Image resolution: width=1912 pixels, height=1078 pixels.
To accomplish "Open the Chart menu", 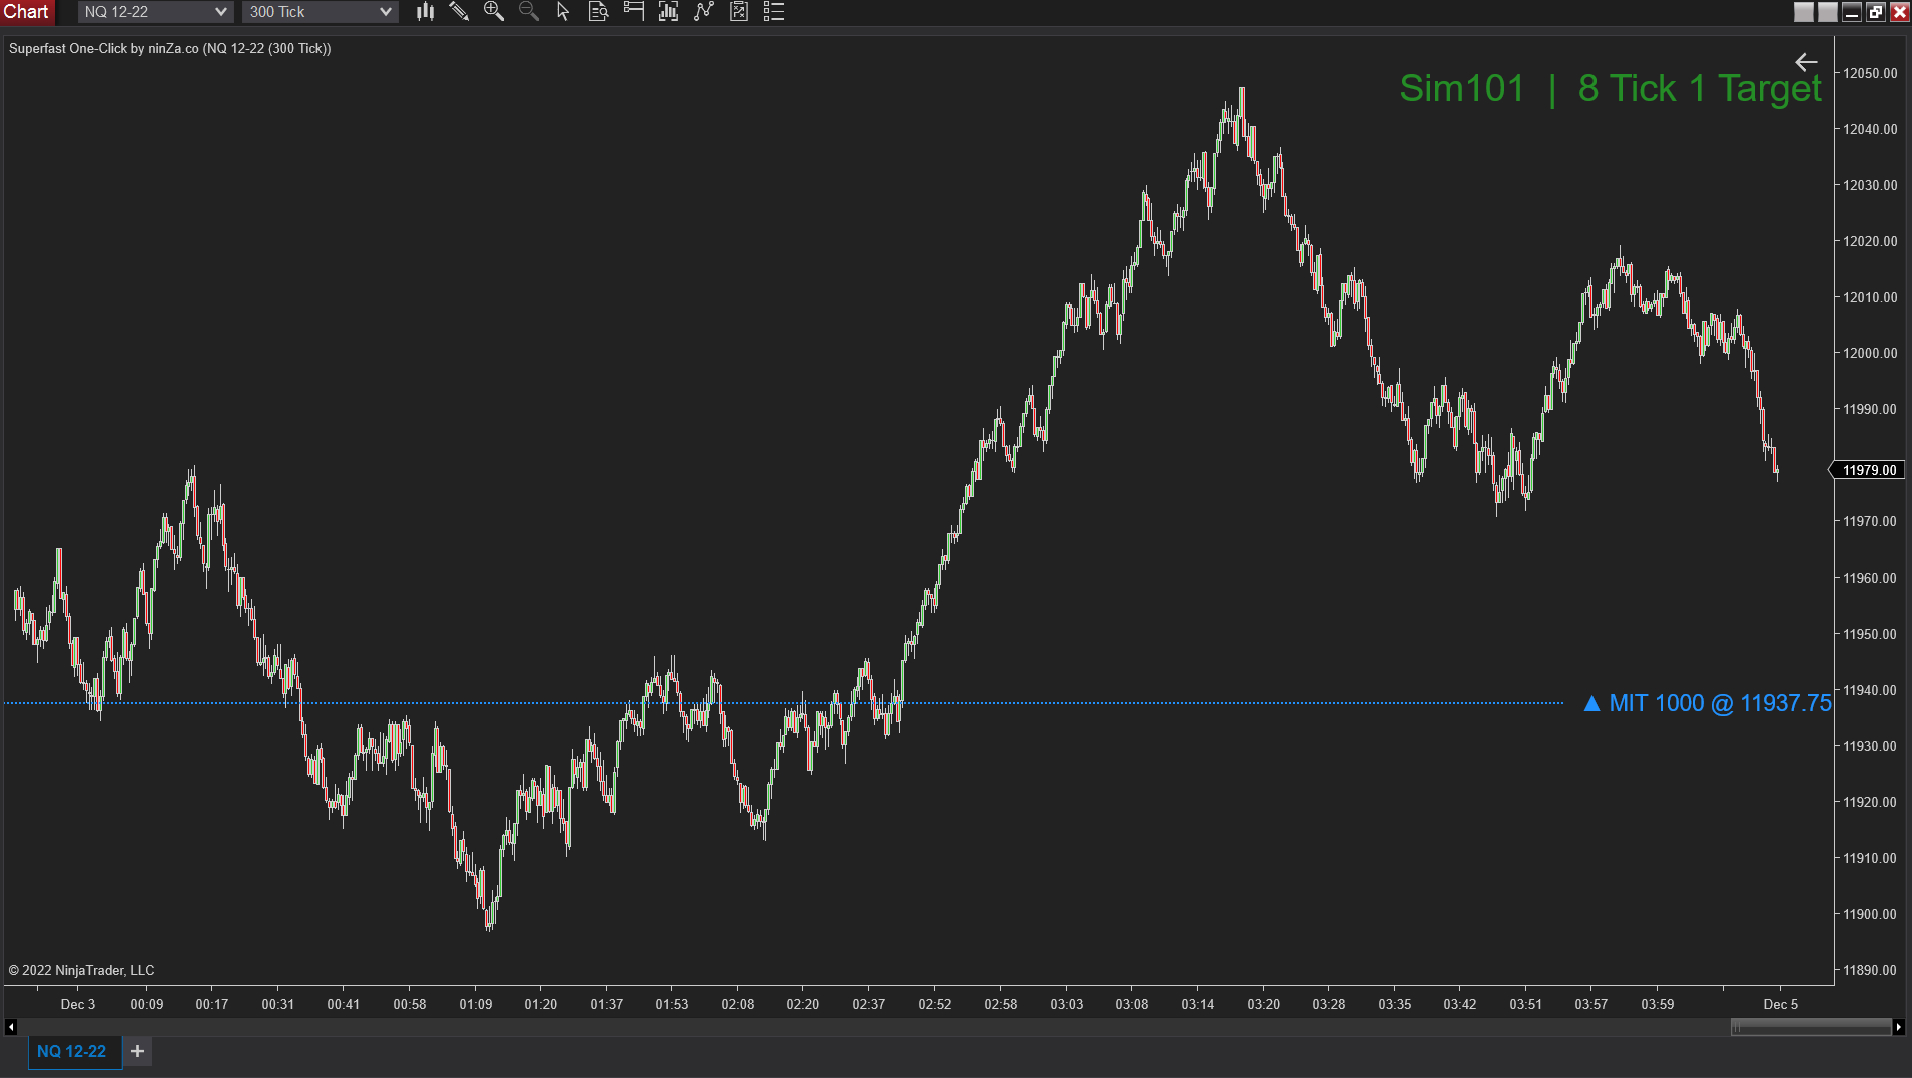I will 27,11.
